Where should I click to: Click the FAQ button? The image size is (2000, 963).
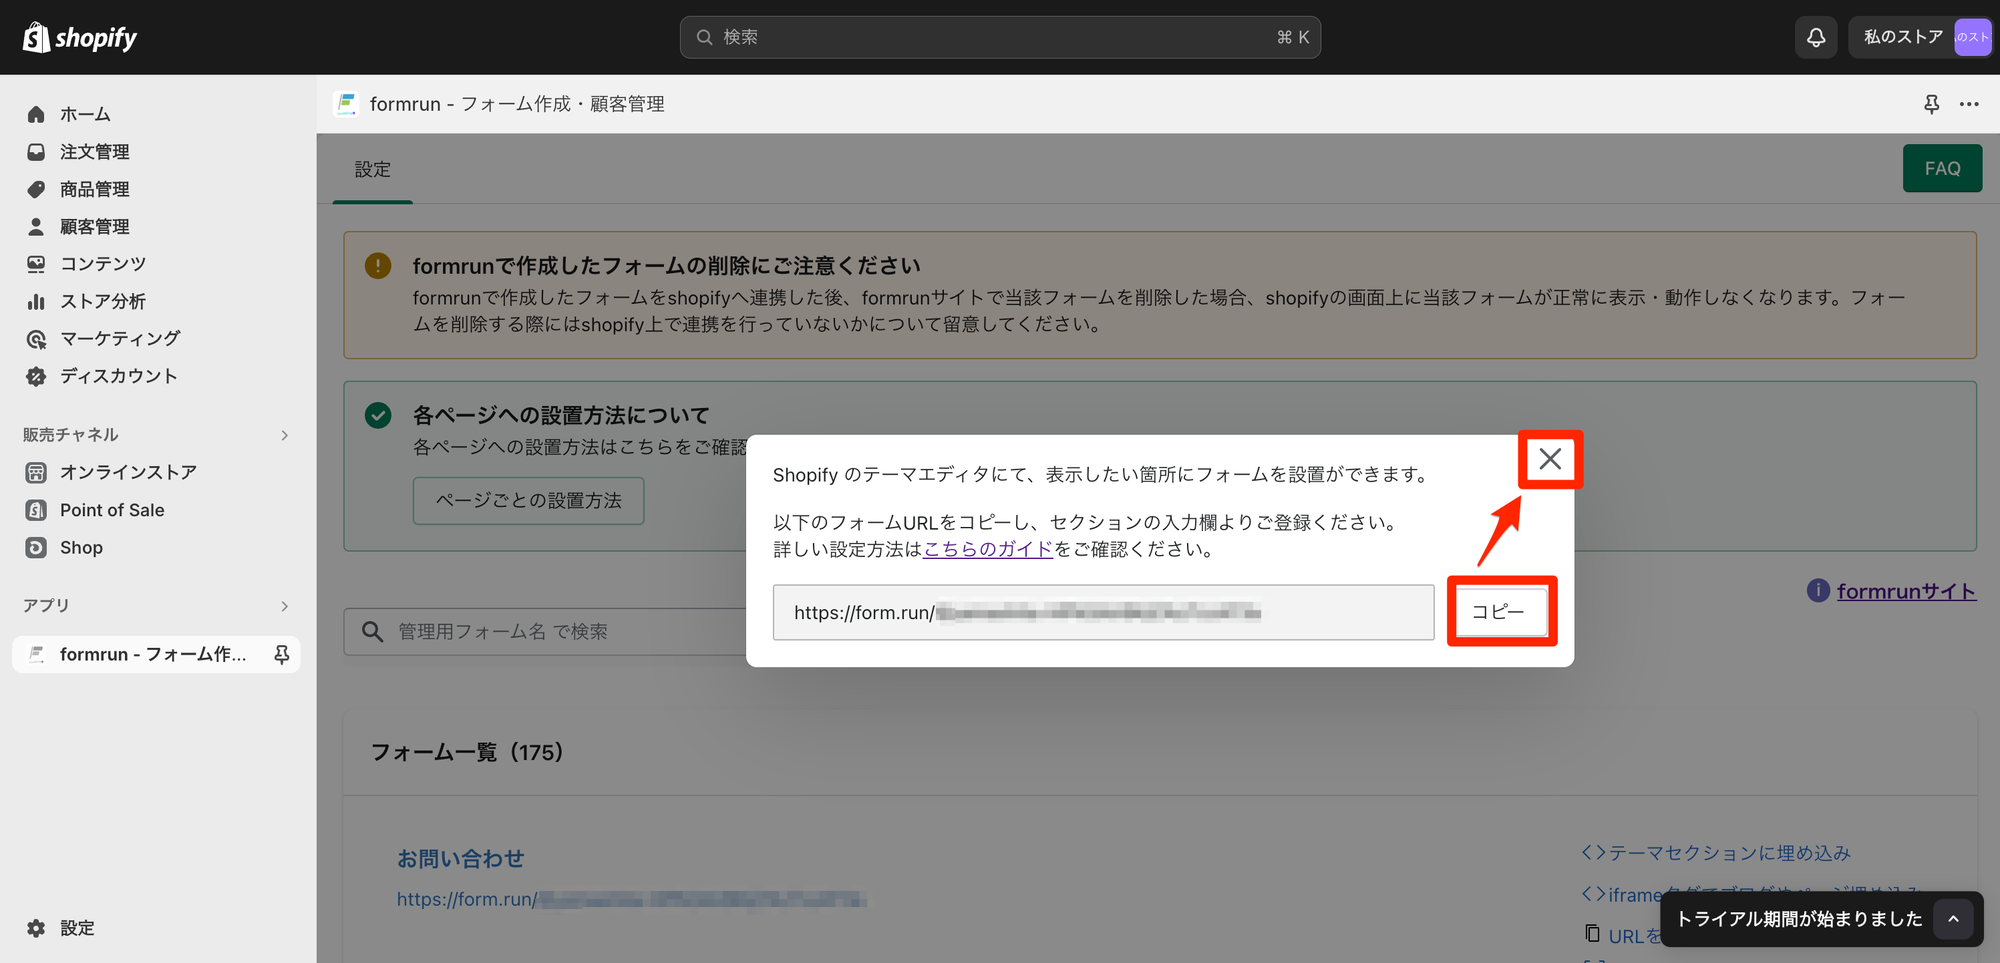click(x=1942, y=168)
